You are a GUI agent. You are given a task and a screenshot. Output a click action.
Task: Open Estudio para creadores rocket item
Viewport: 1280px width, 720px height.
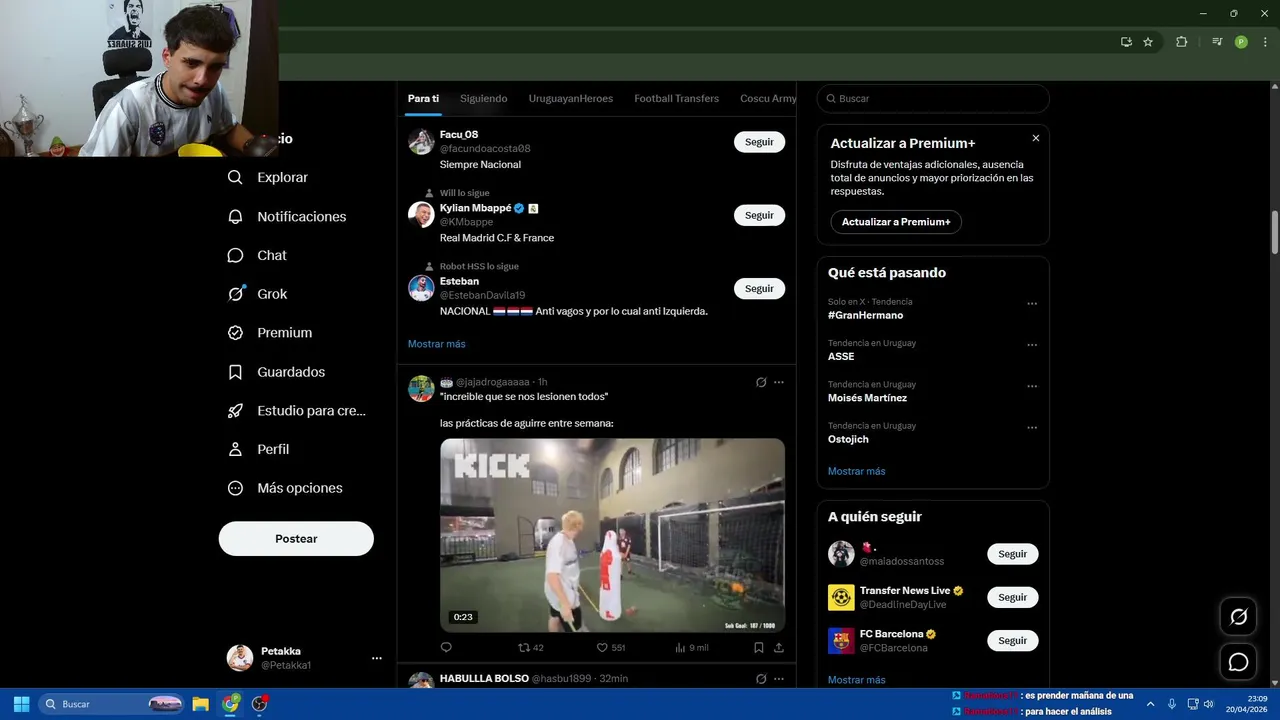point(296,411)
